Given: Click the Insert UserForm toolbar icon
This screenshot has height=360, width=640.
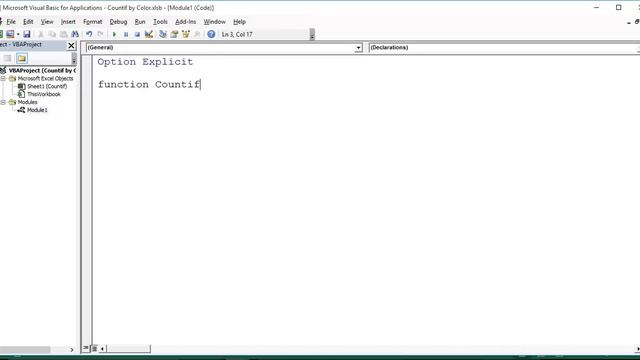Looking at the screenshot, I should [10, 34].
